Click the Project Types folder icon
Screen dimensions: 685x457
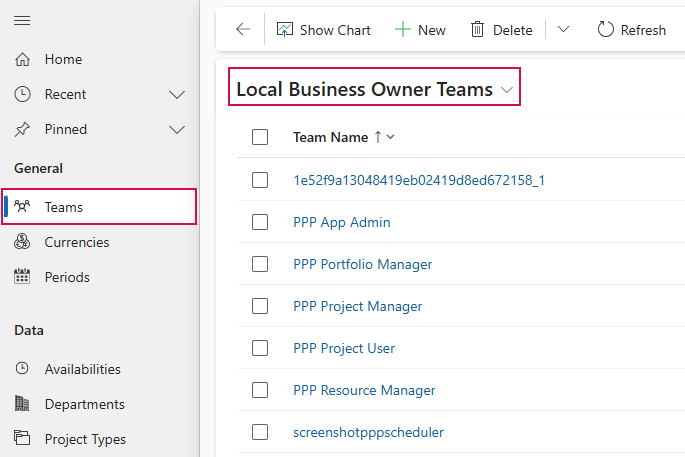(22, 438)
